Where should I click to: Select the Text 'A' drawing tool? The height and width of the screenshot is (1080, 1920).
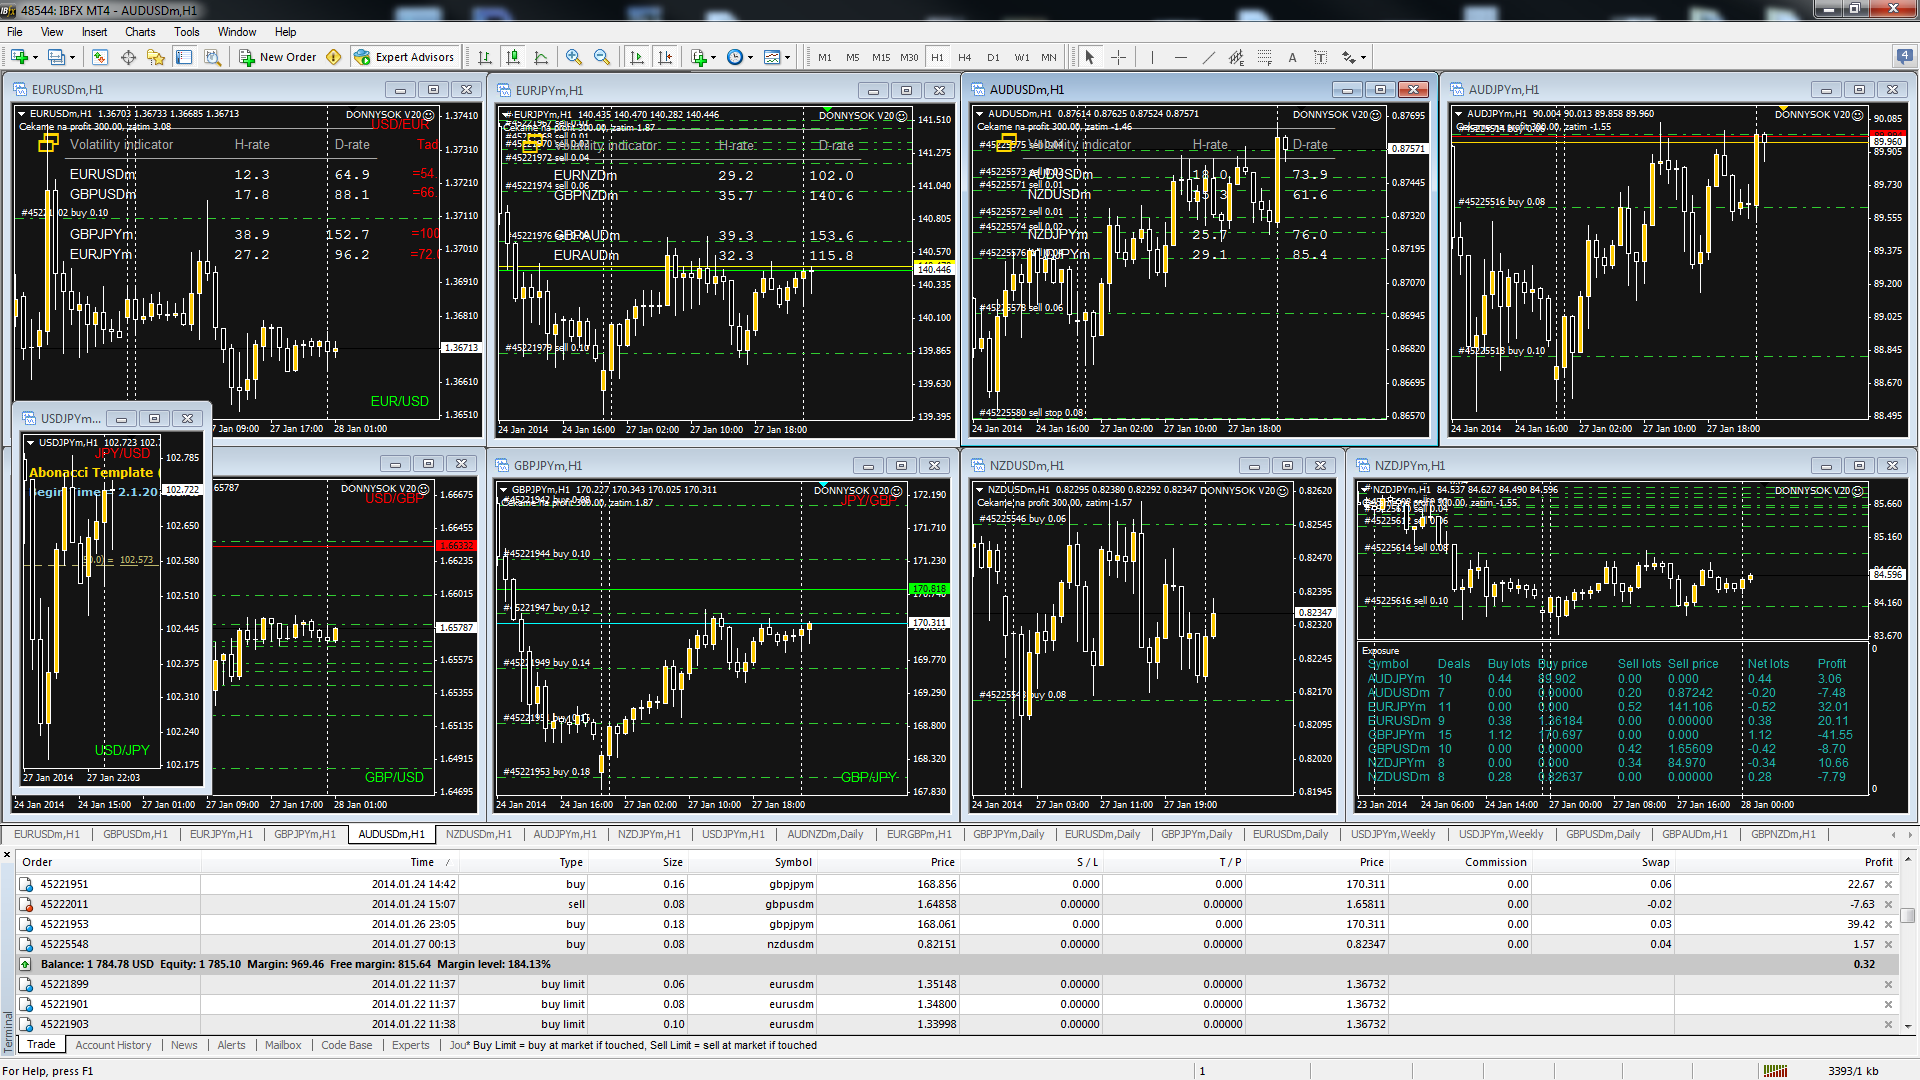click(x=1292, y=57)
